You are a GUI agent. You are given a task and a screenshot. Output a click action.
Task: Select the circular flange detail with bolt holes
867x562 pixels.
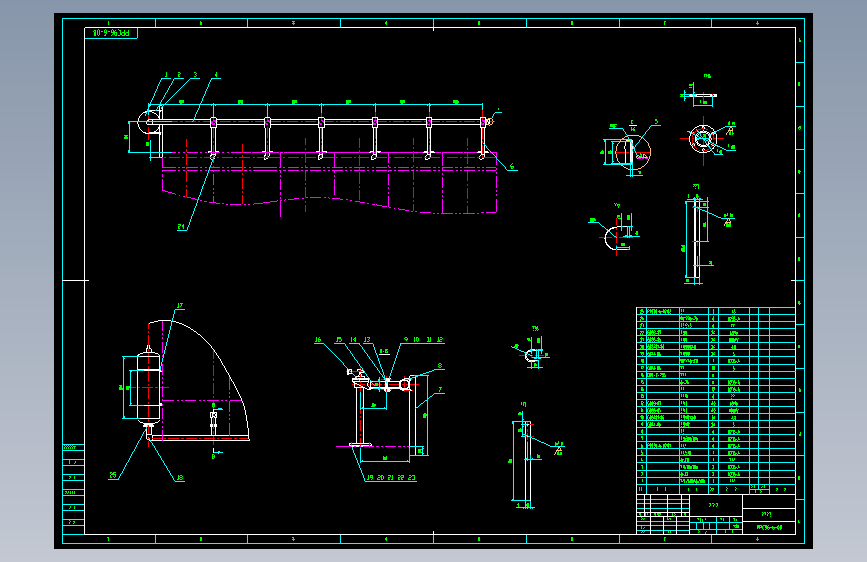[703, 138]
